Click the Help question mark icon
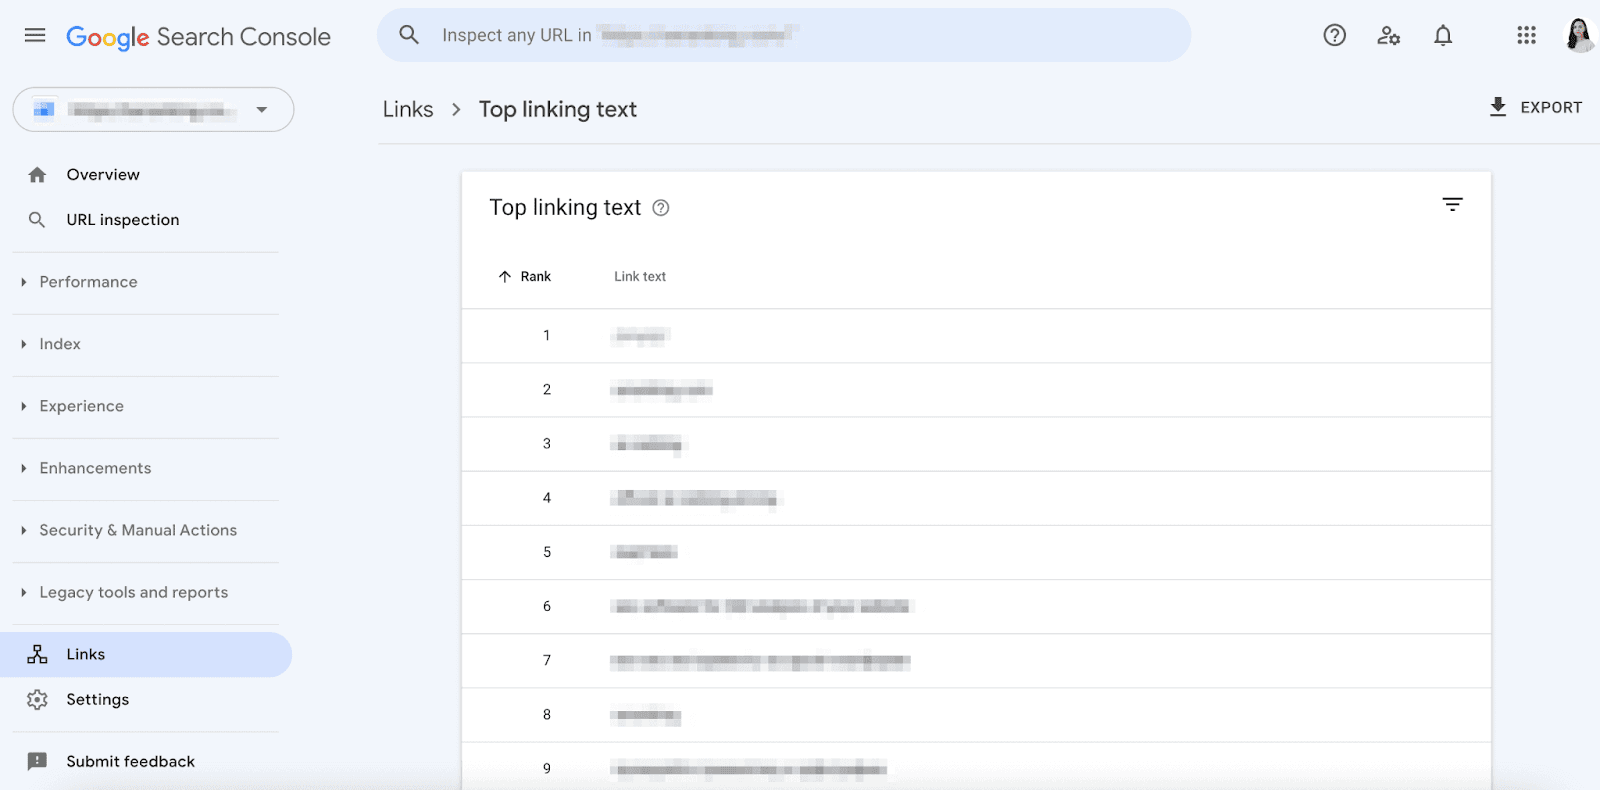 click(1334, 35)
